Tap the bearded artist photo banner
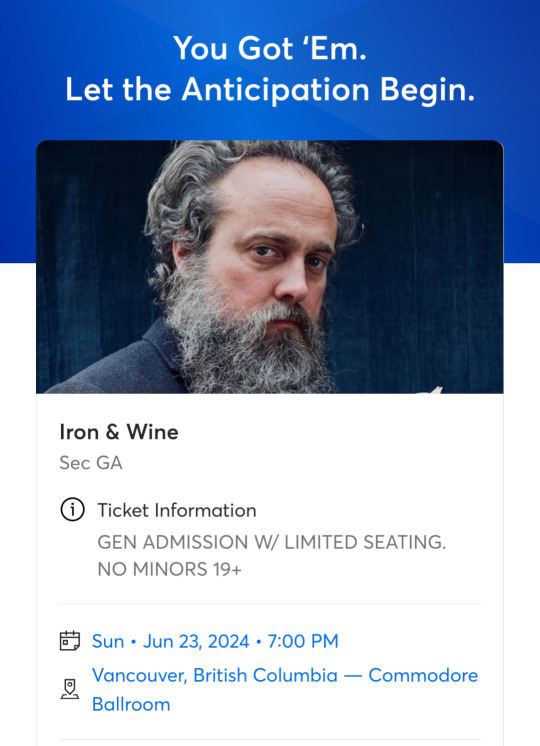This screenshot has width=540, height=746. pyautogui.click(x=270, y=267)
